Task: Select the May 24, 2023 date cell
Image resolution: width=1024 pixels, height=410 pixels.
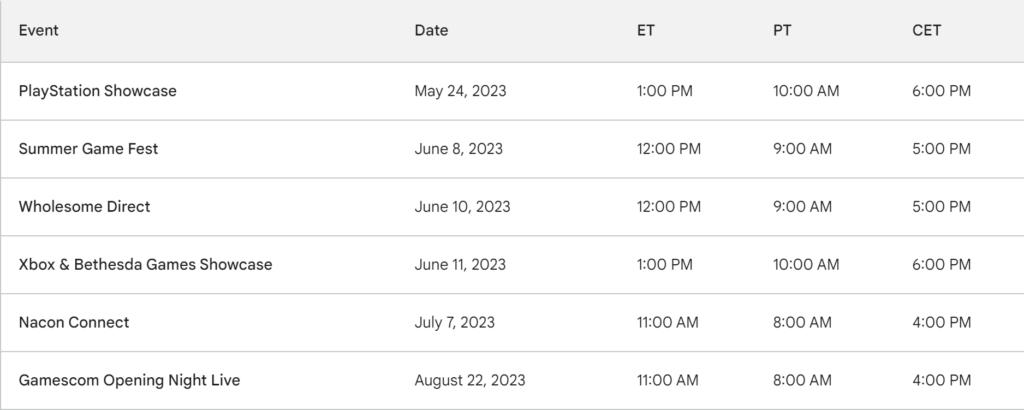Action: pyautogui.click(x=460, y=91)
